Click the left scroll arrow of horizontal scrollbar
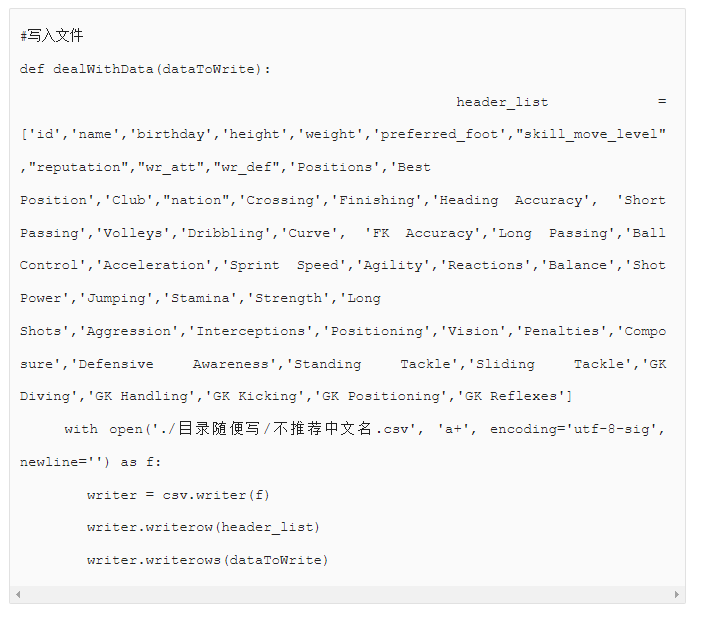 coord(18,595)
